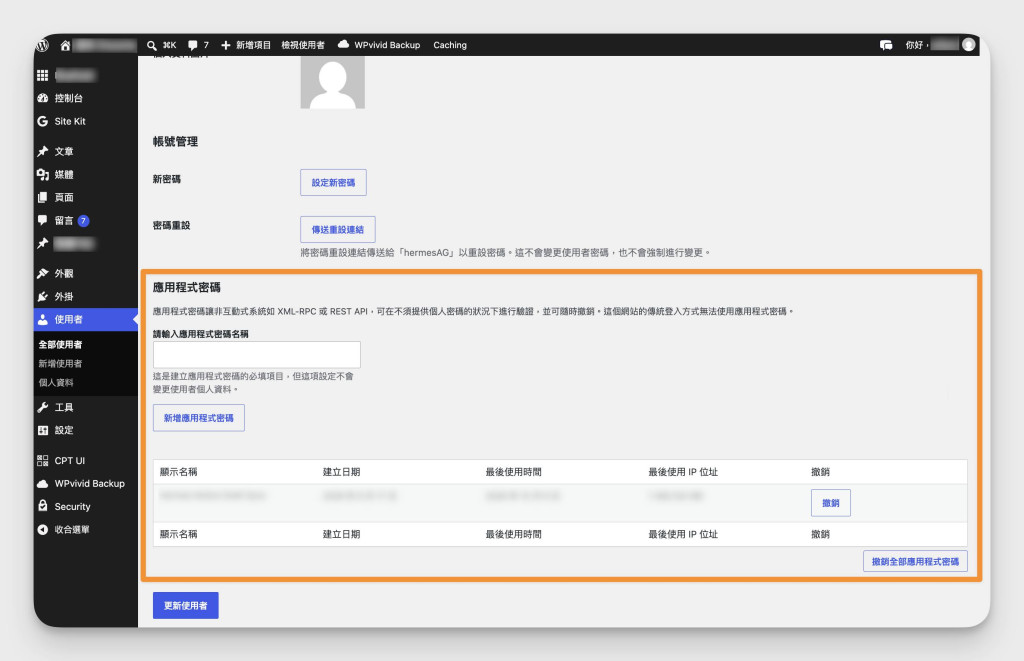Focus the 應用程式密碼名稱 input field
The height and width of the screenshot is (661, 1024).
point(257,355)
